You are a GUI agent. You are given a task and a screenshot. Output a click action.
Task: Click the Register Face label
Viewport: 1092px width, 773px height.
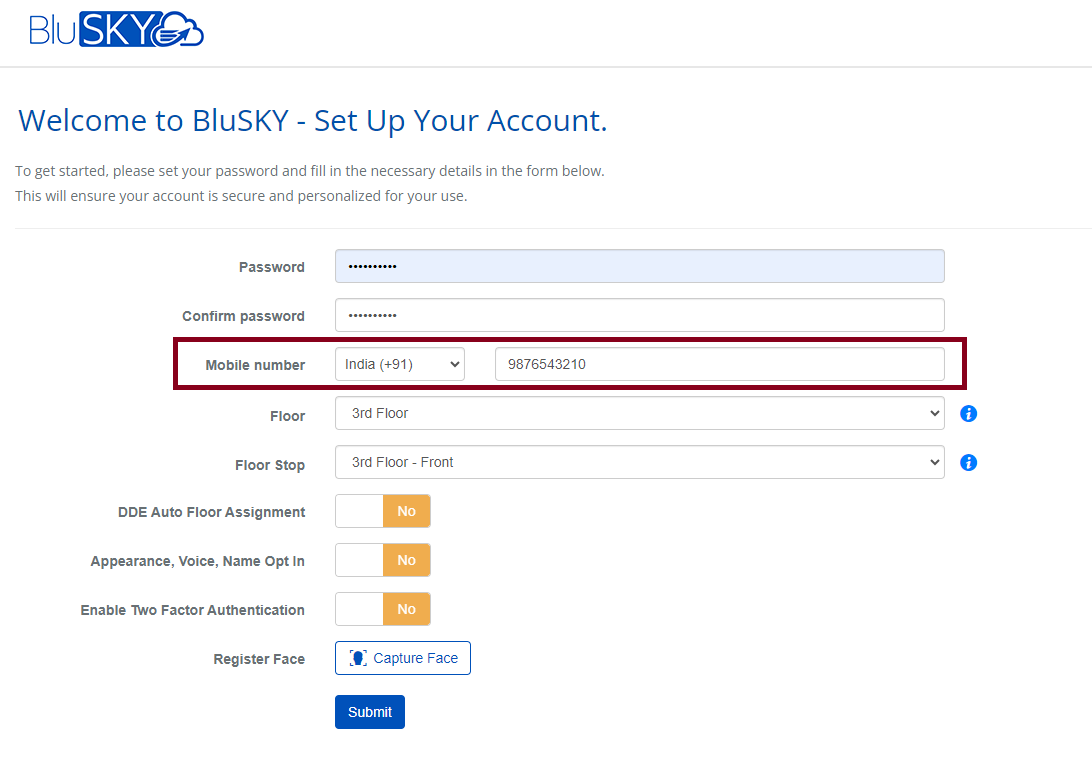(x=259, y=659)
